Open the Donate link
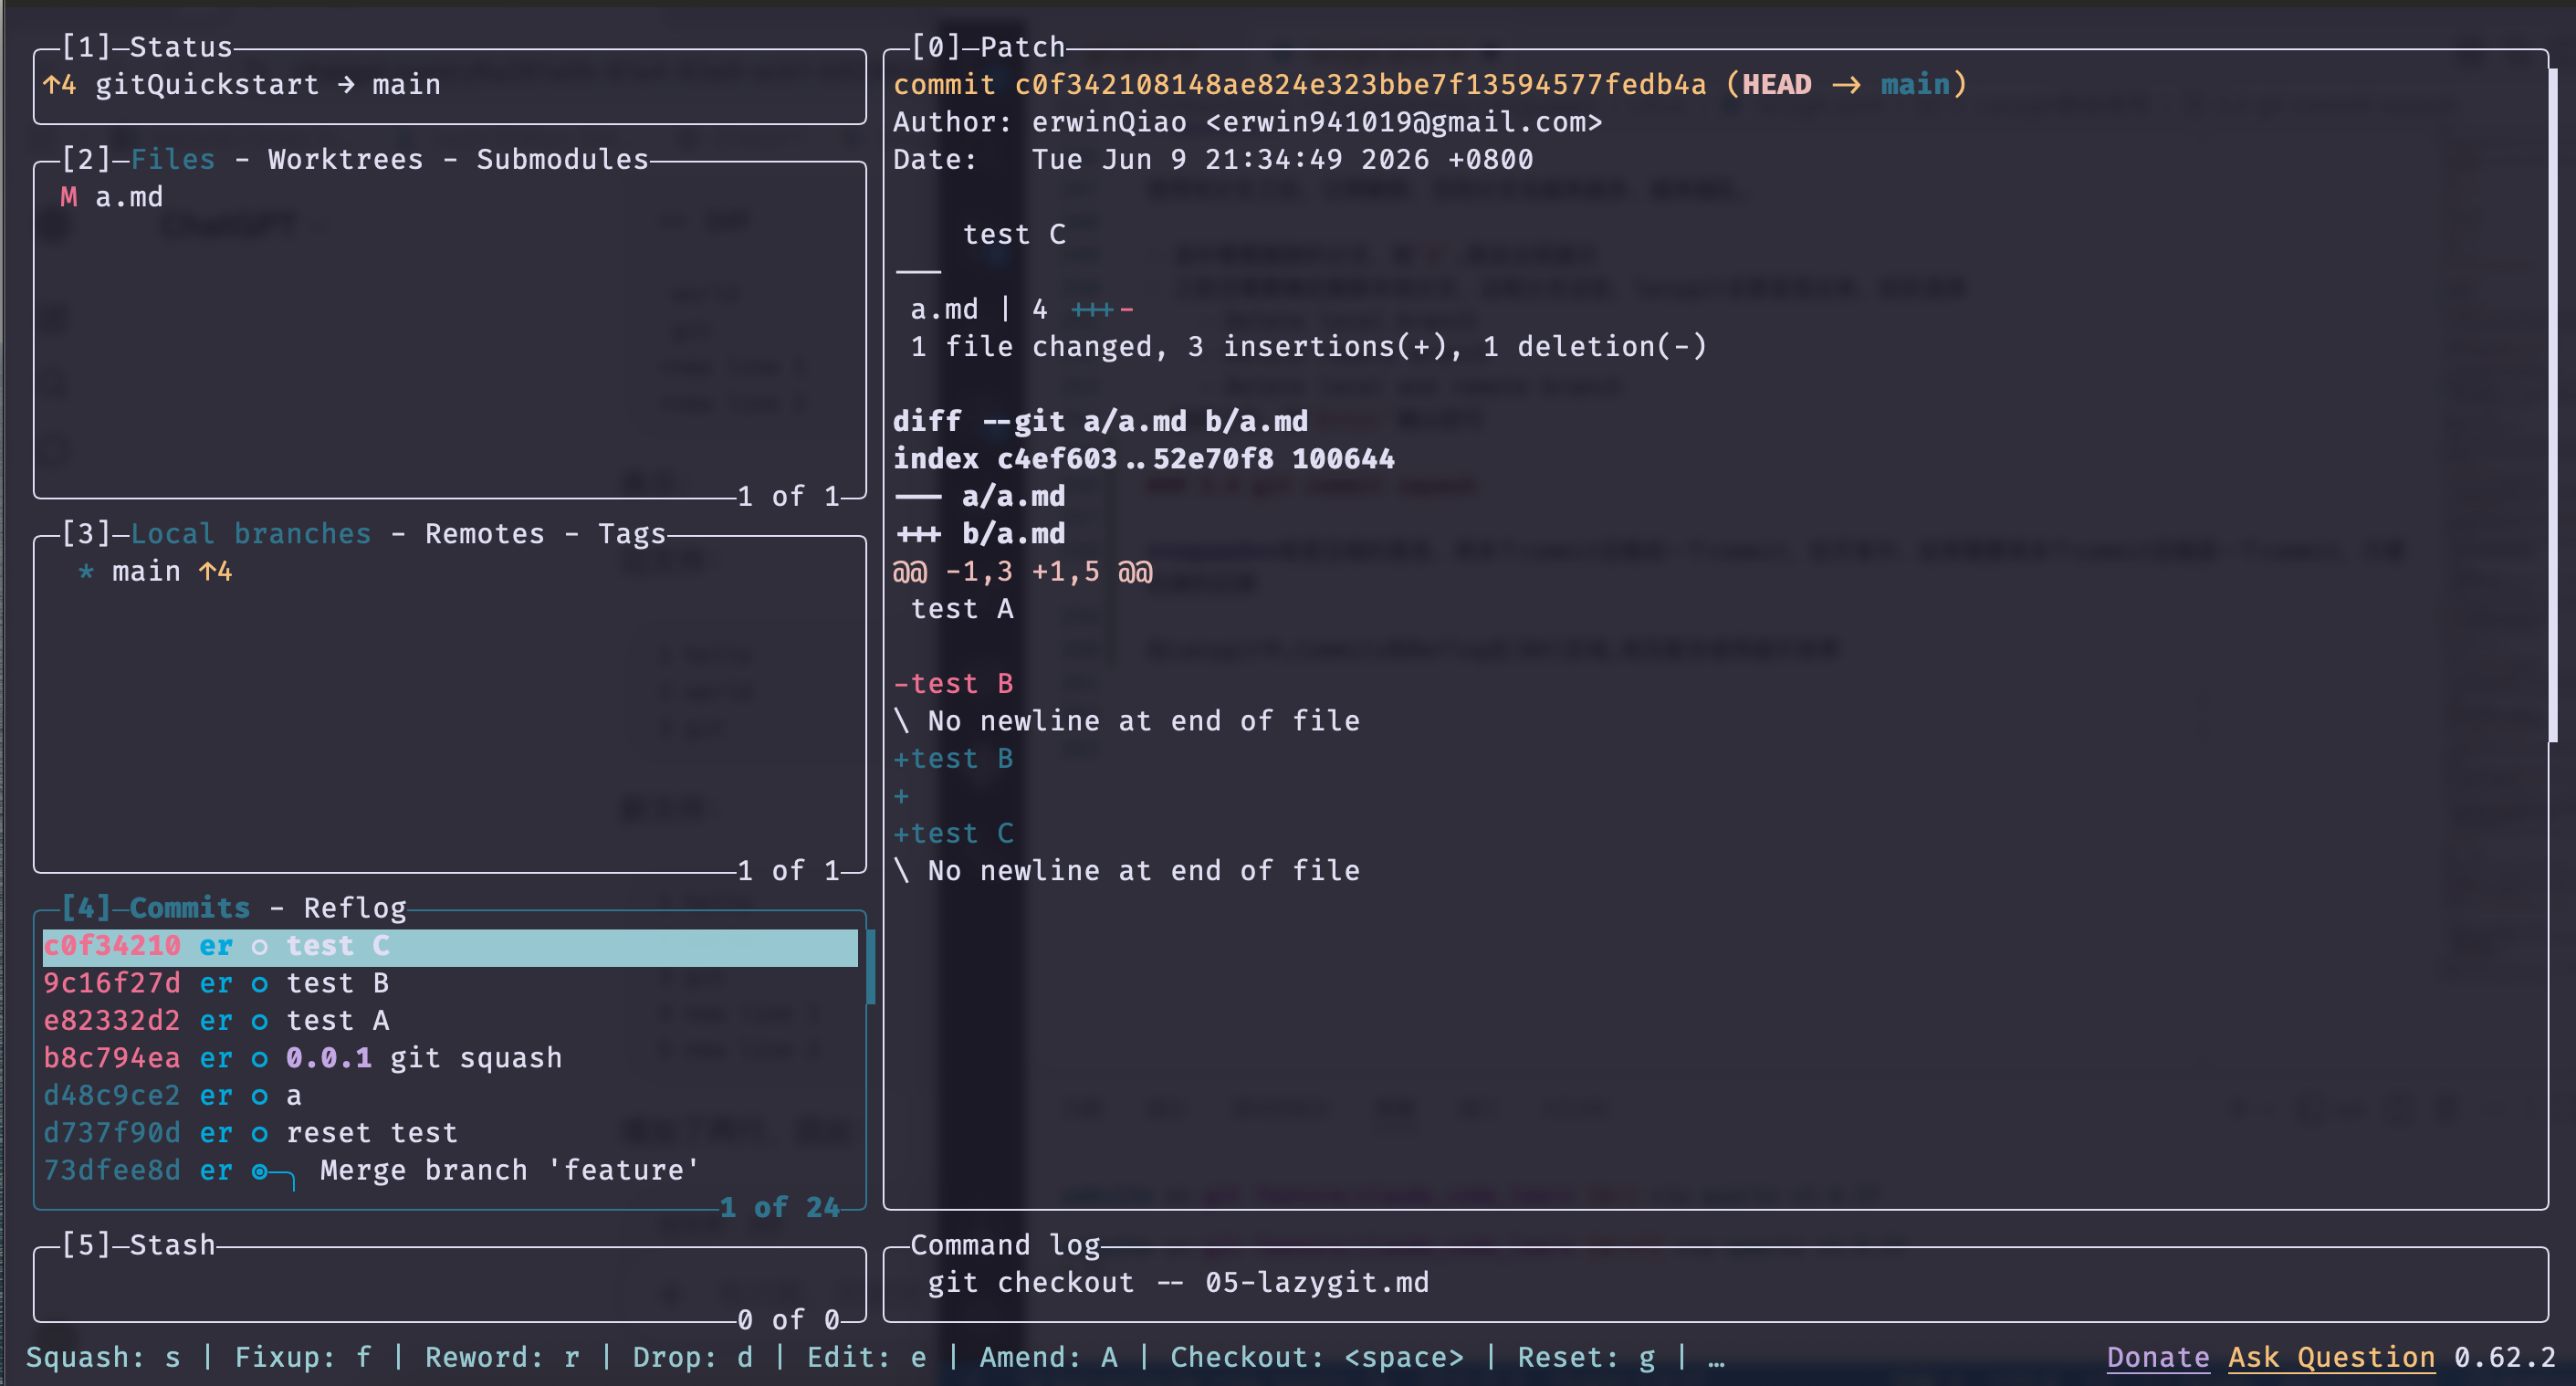Image resolution: width=2576 pixels, height=1386 pixels. (x=2158, y=1357)
